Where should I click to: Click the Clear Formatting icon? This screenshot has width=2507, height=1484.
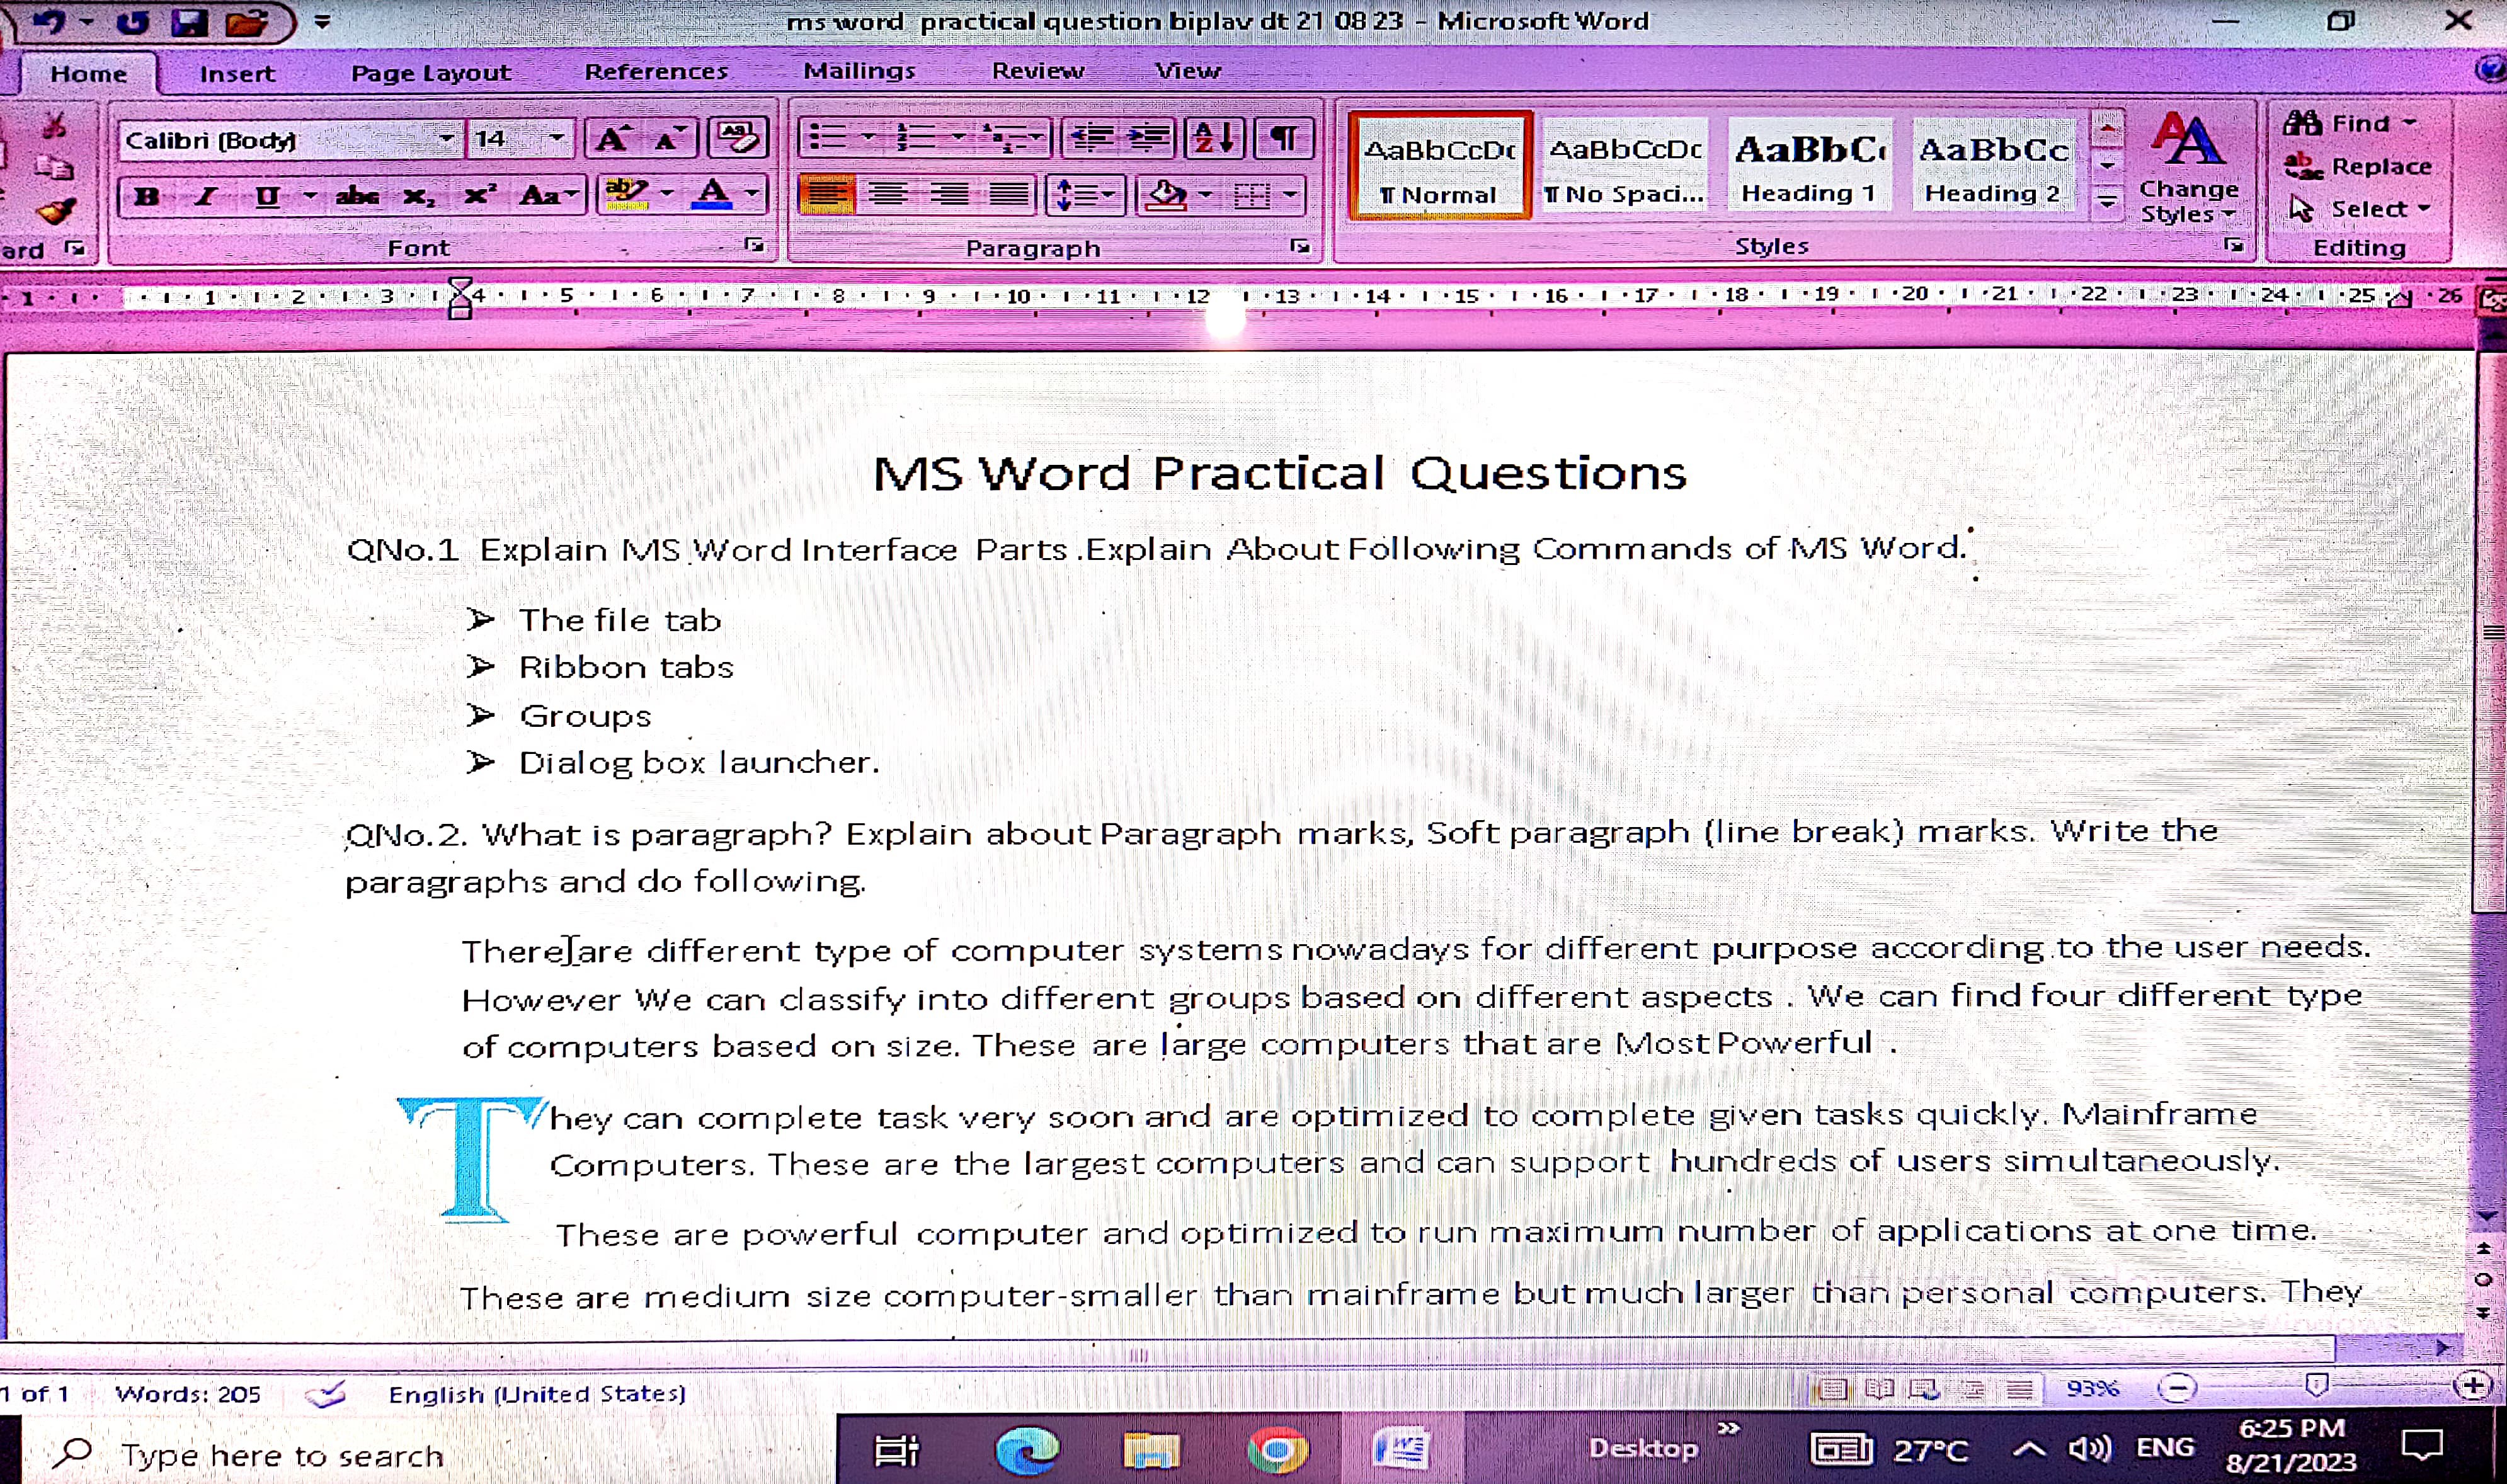737,138
